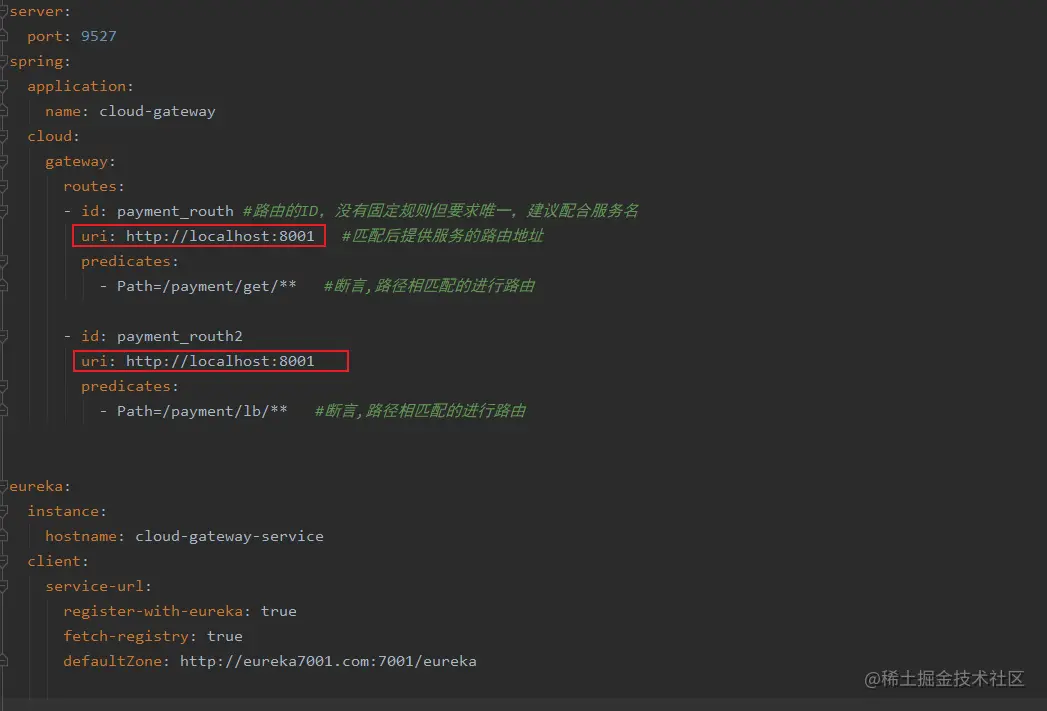Fold the application section in the gutter
Viewport: 1047px width, 711px height.
tap(3, 86)
